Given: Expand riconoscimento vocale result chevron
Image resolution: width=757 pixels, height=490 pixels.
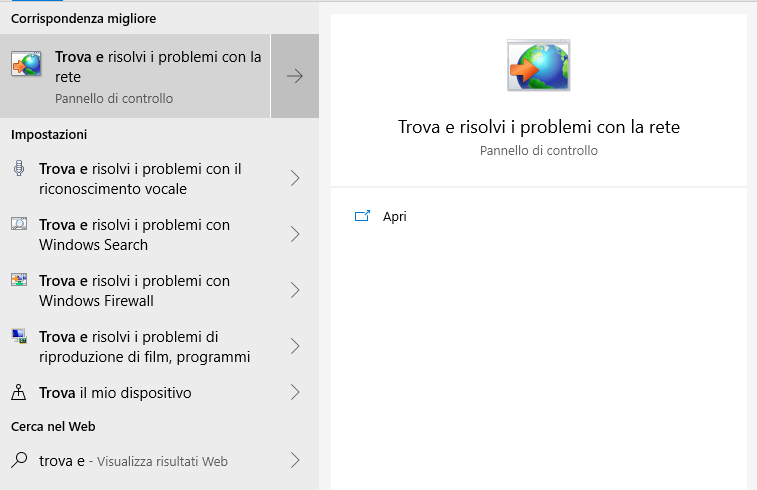Looking at the screenshot, I should pyautogui.click(x=295, y=178).
